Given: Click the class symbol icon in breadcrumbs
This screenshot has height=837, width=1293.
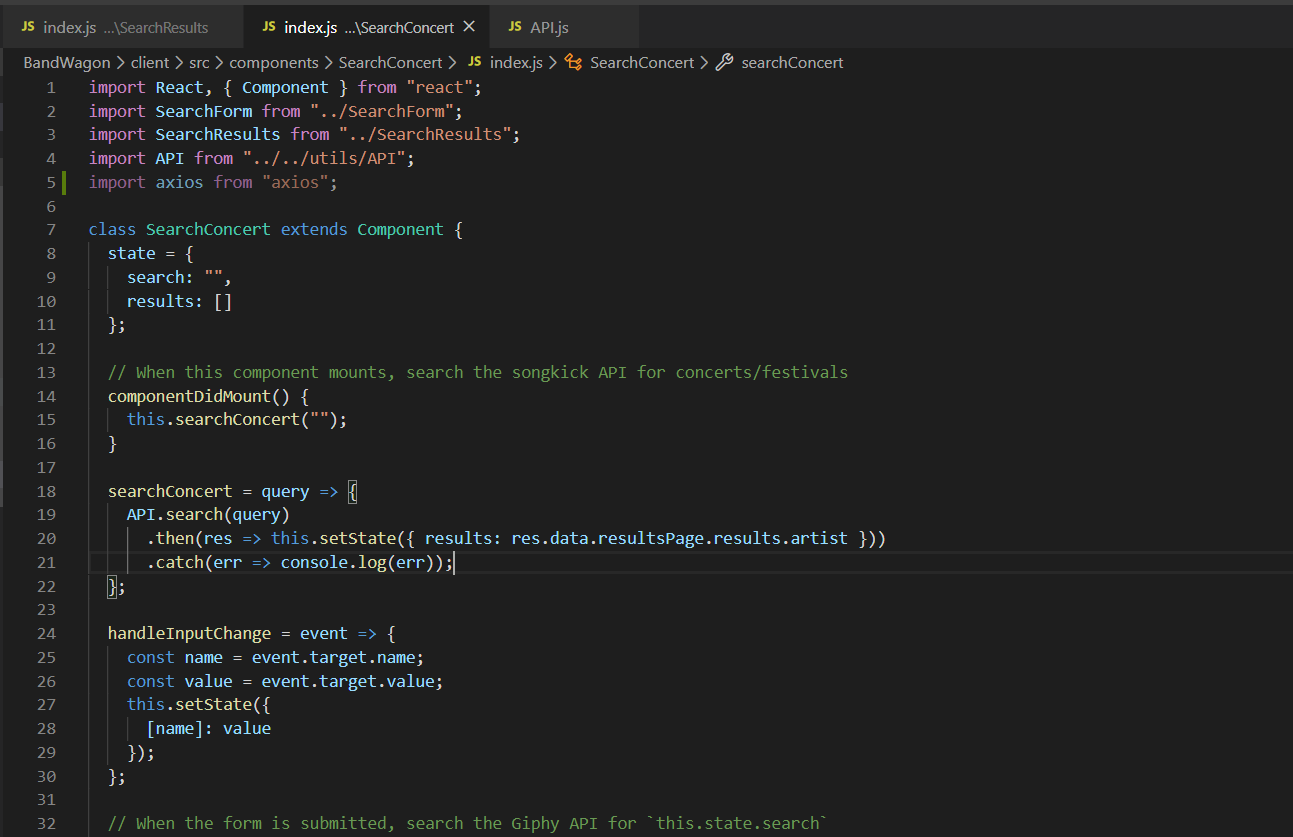Looking at the screenshot, I should click(x=574, y=62).
